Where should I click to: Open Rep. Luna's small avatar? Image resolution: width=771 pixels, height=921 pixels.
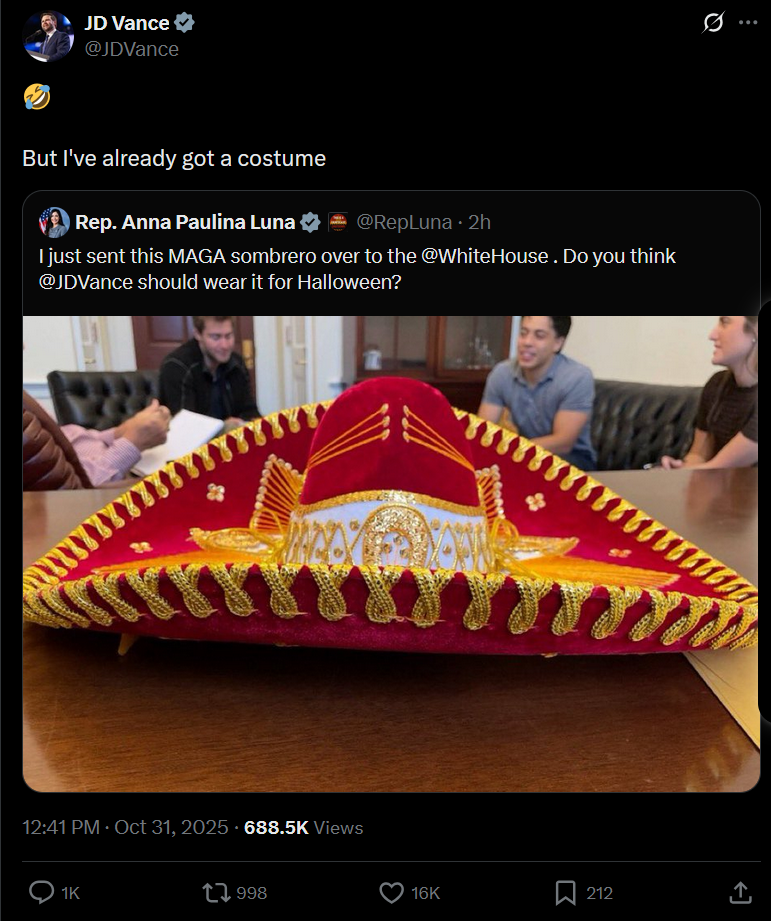[54, 222]
